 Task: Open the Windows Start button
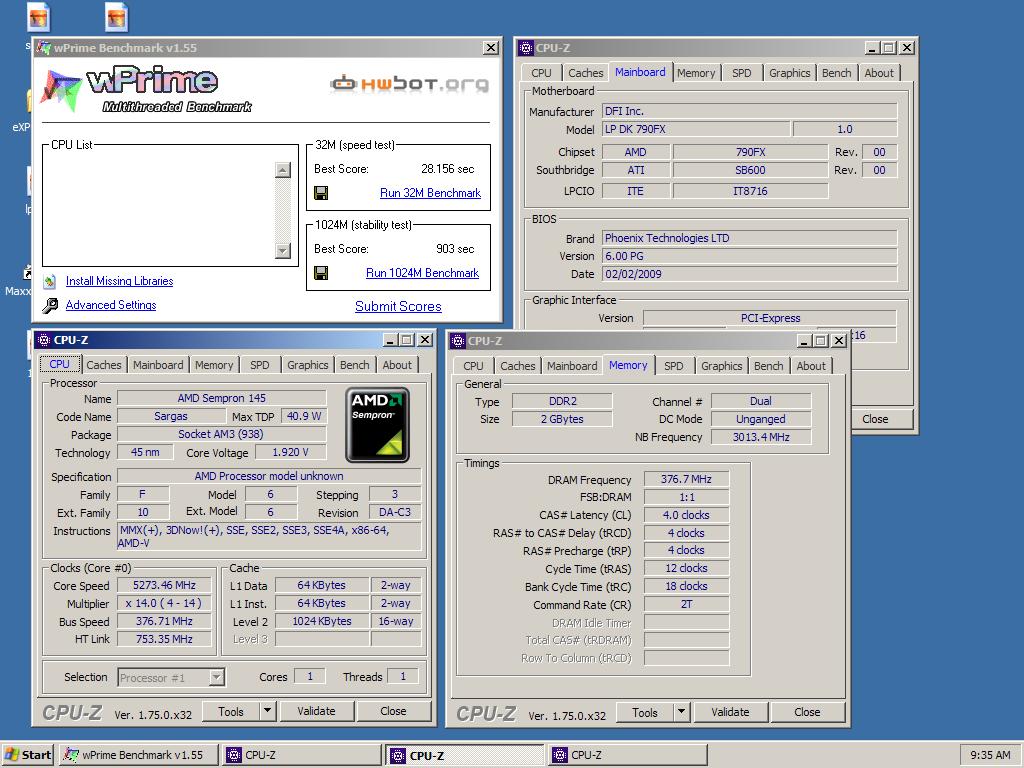[x=27, y=755]
